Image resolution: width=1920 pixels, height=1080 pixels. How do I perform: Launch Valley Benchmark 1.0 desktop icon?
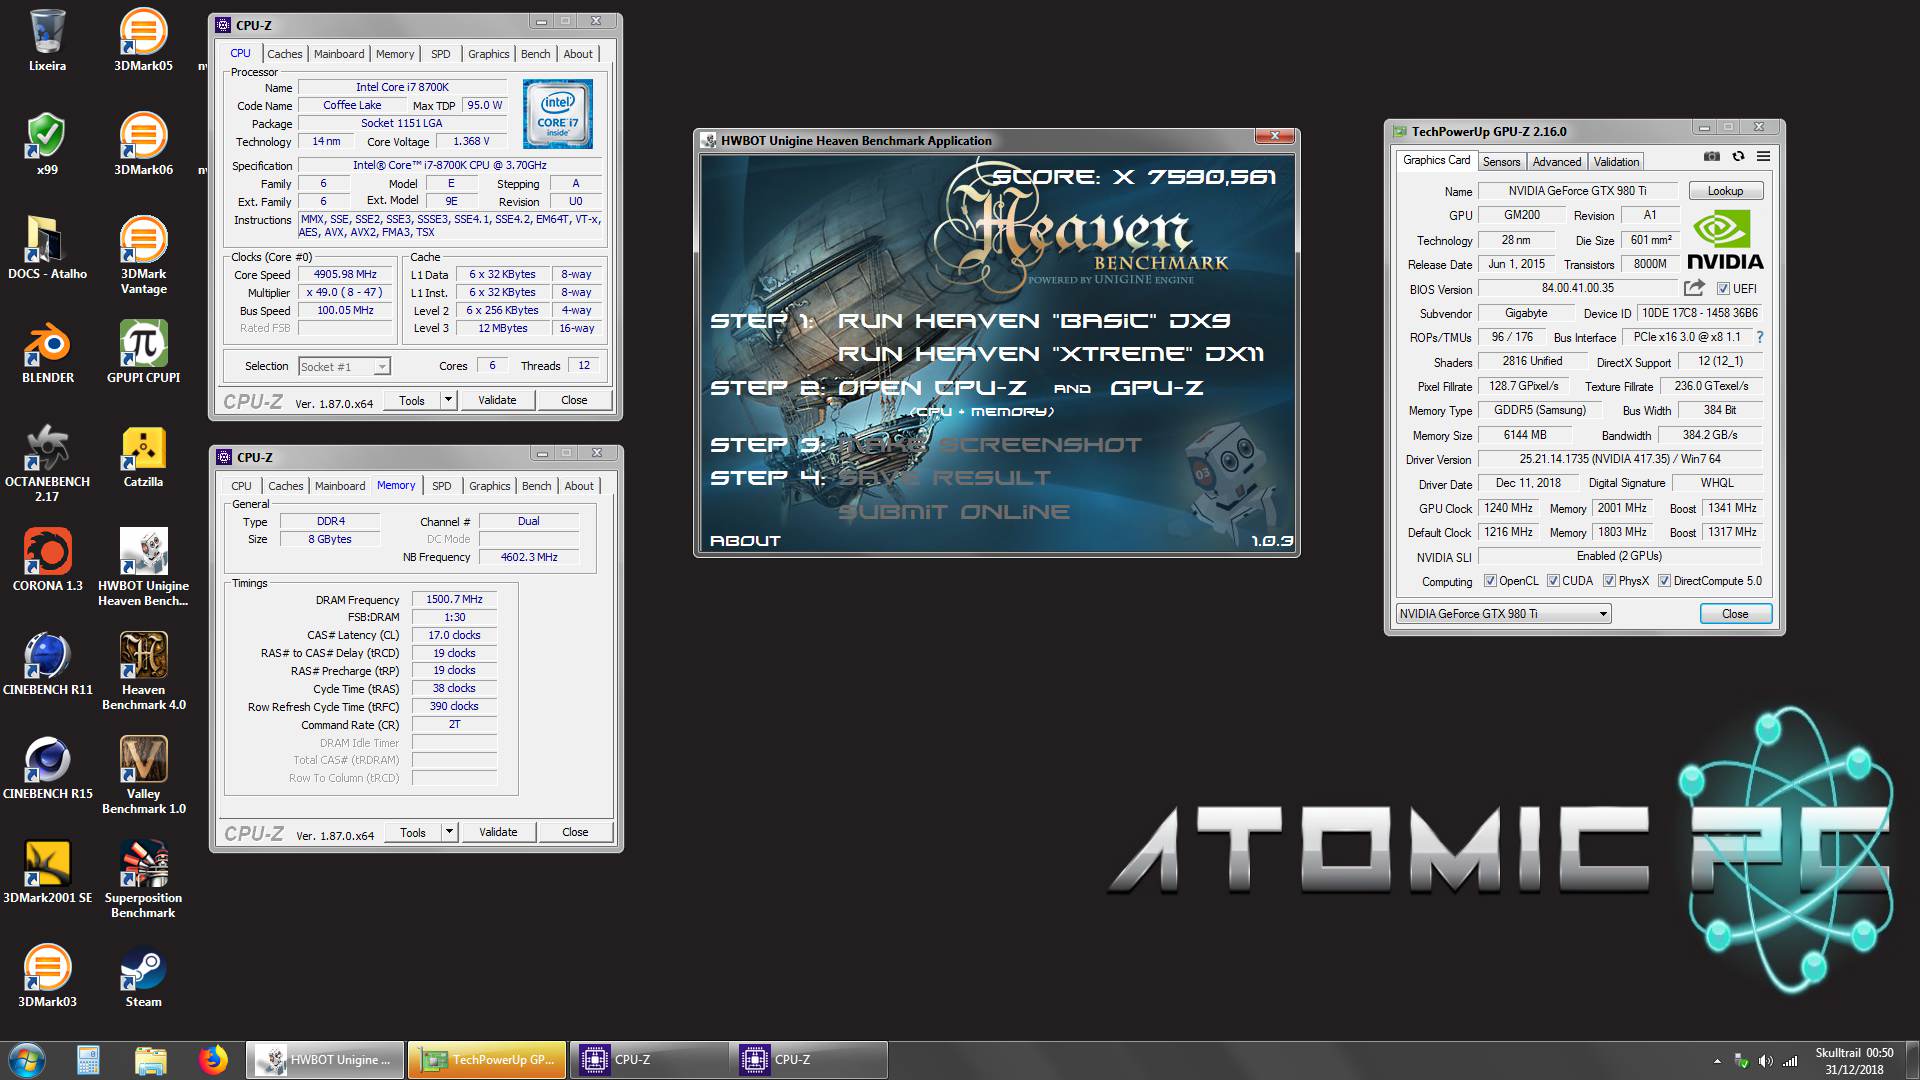[143, 776]
